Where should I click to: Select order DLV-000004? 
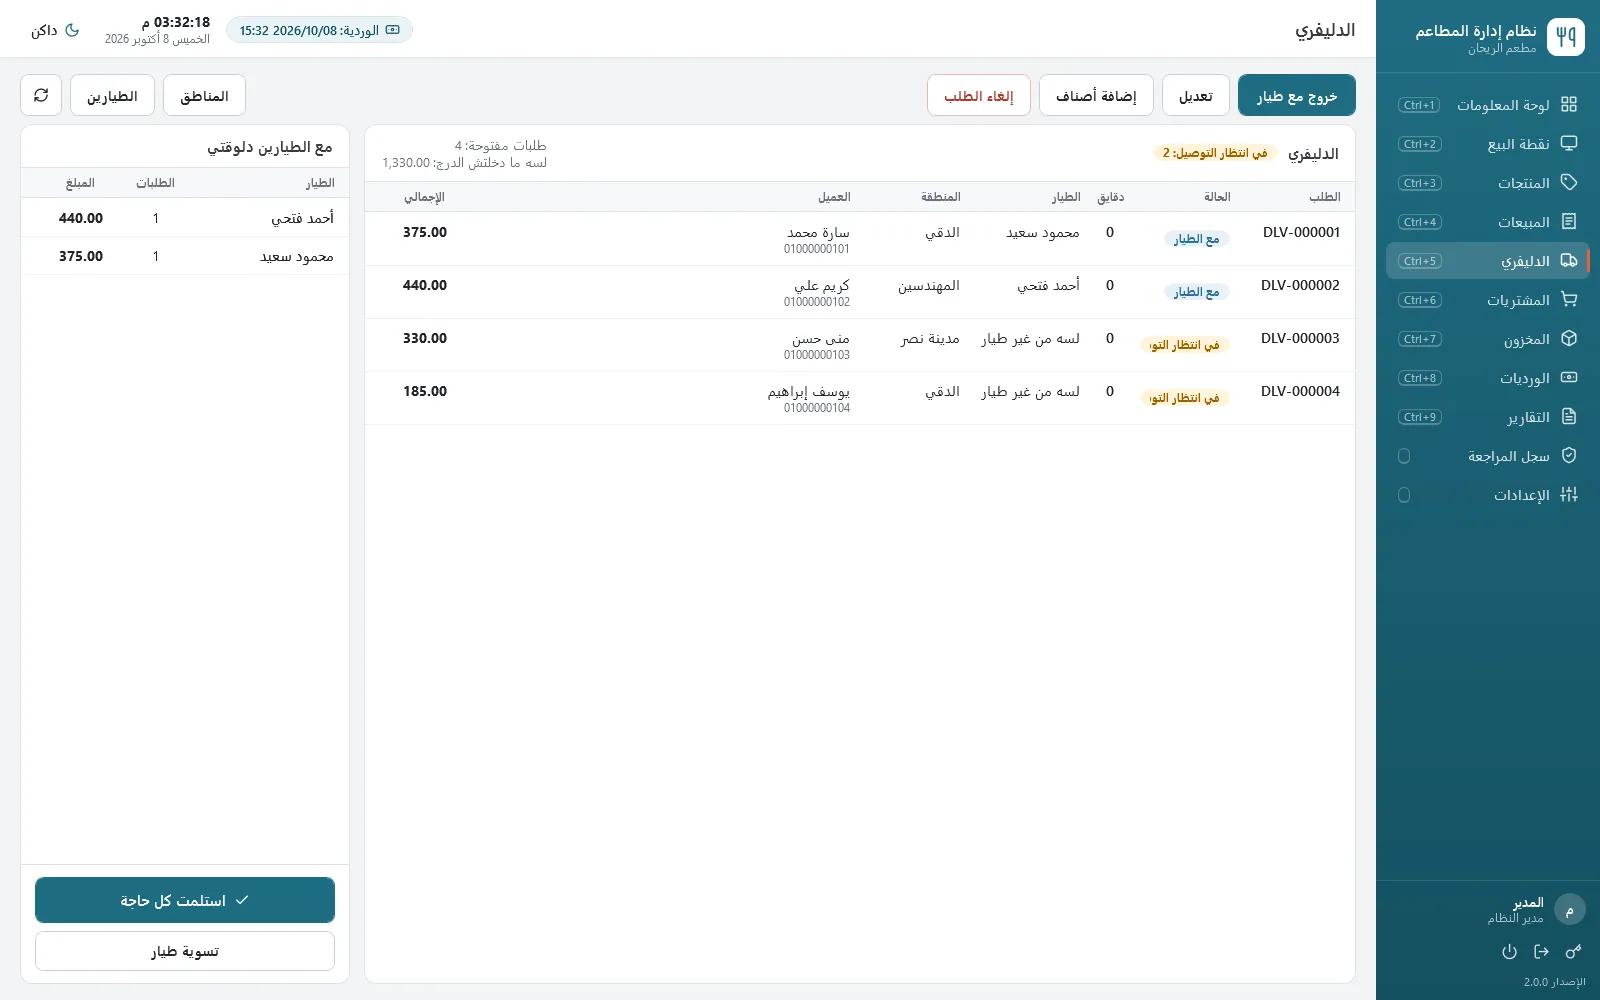(860, 398)
